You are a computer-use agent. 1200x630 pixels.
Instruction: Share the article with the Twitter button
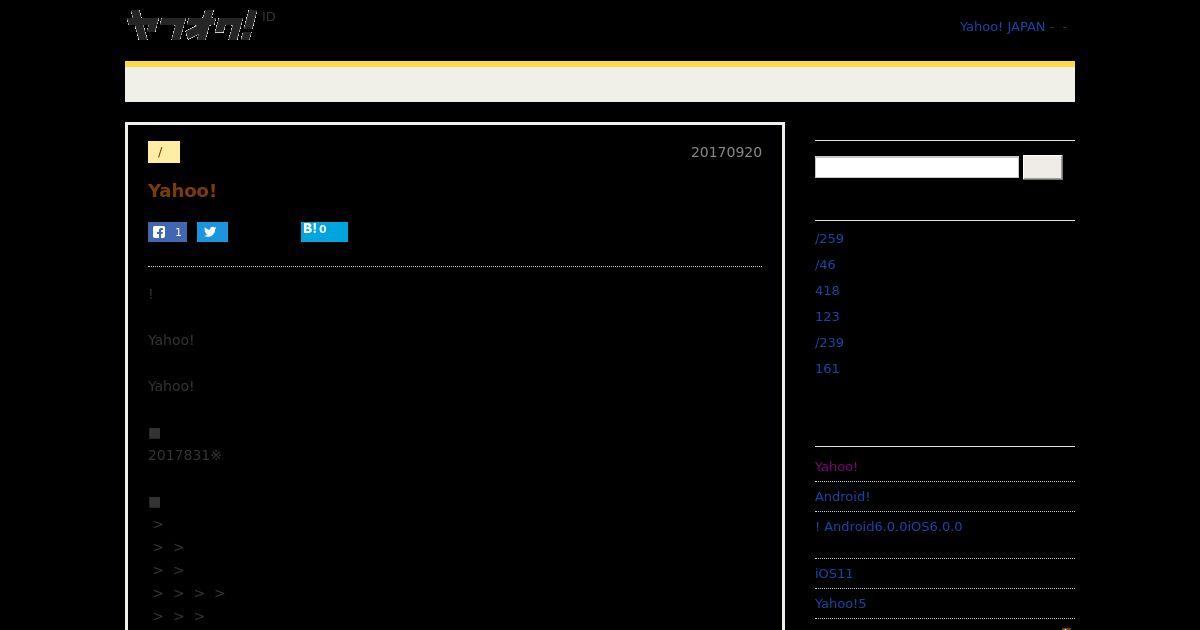pos(212,232)
